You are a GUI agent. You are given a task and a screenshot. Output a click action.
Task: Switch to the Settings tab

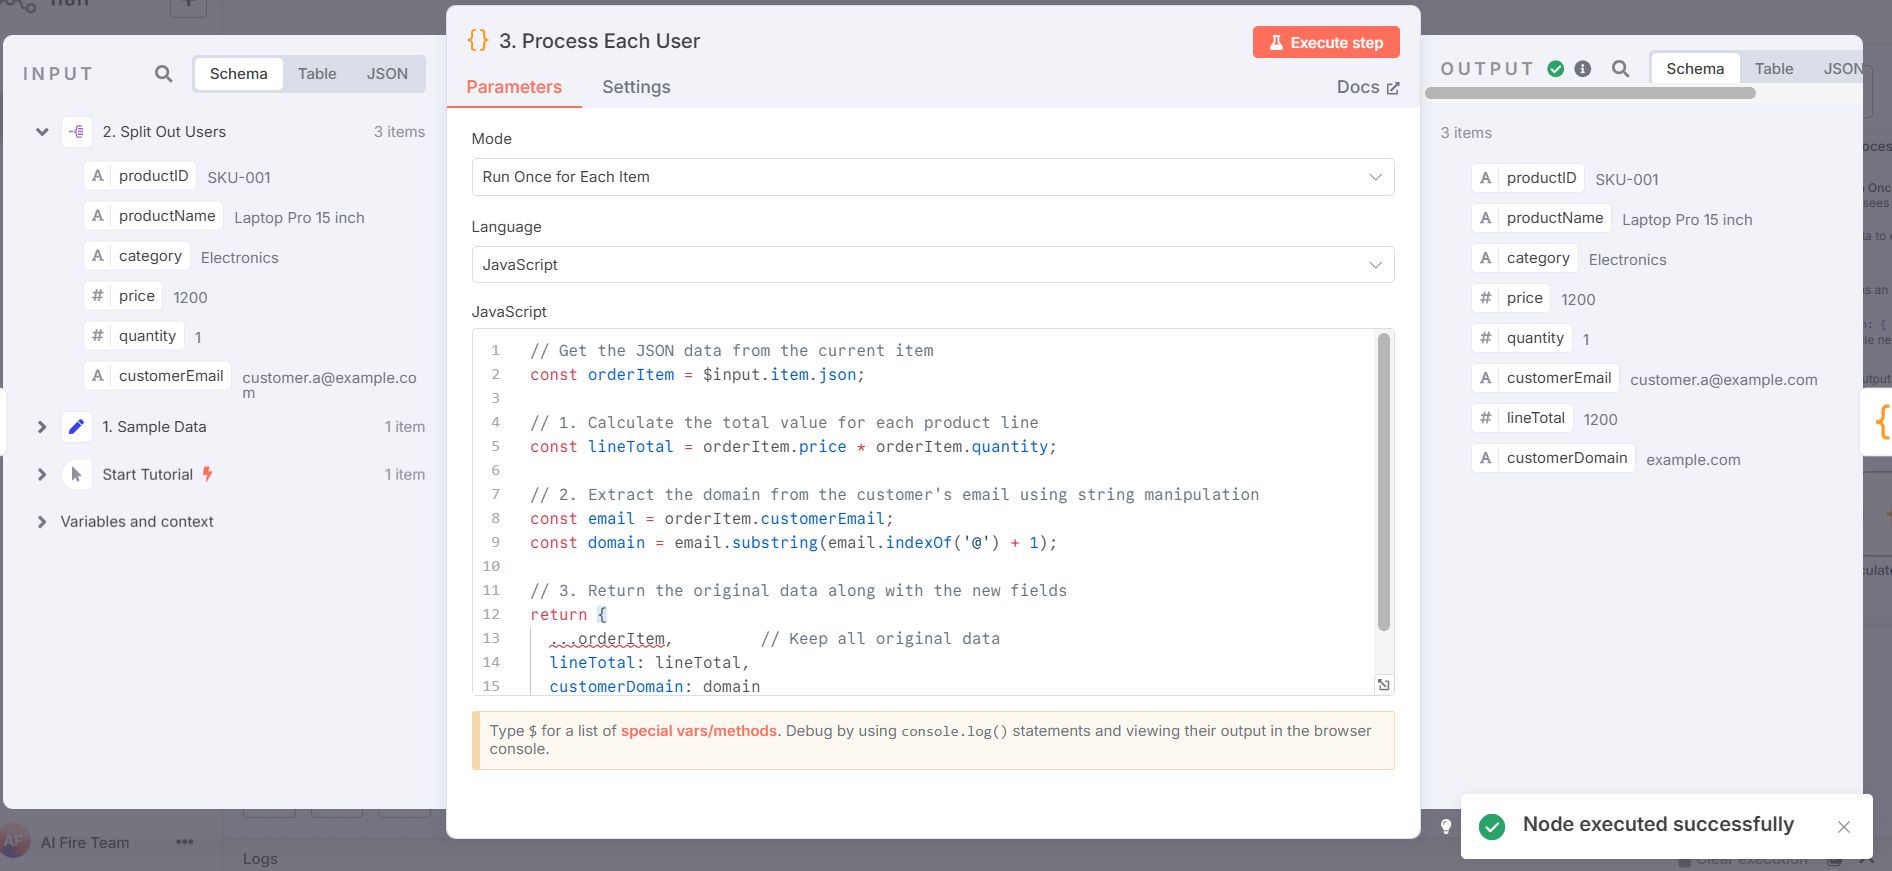click(x=636, y=87)
